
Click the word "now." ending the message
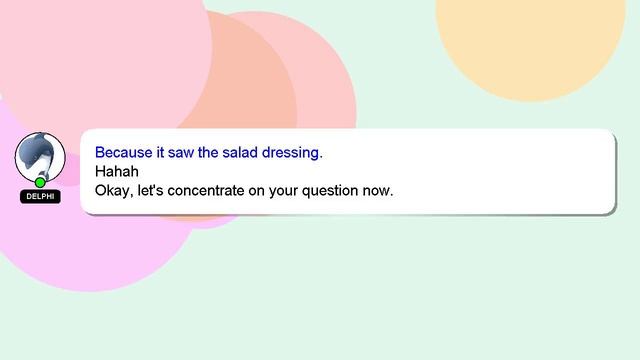coord(378,191)
